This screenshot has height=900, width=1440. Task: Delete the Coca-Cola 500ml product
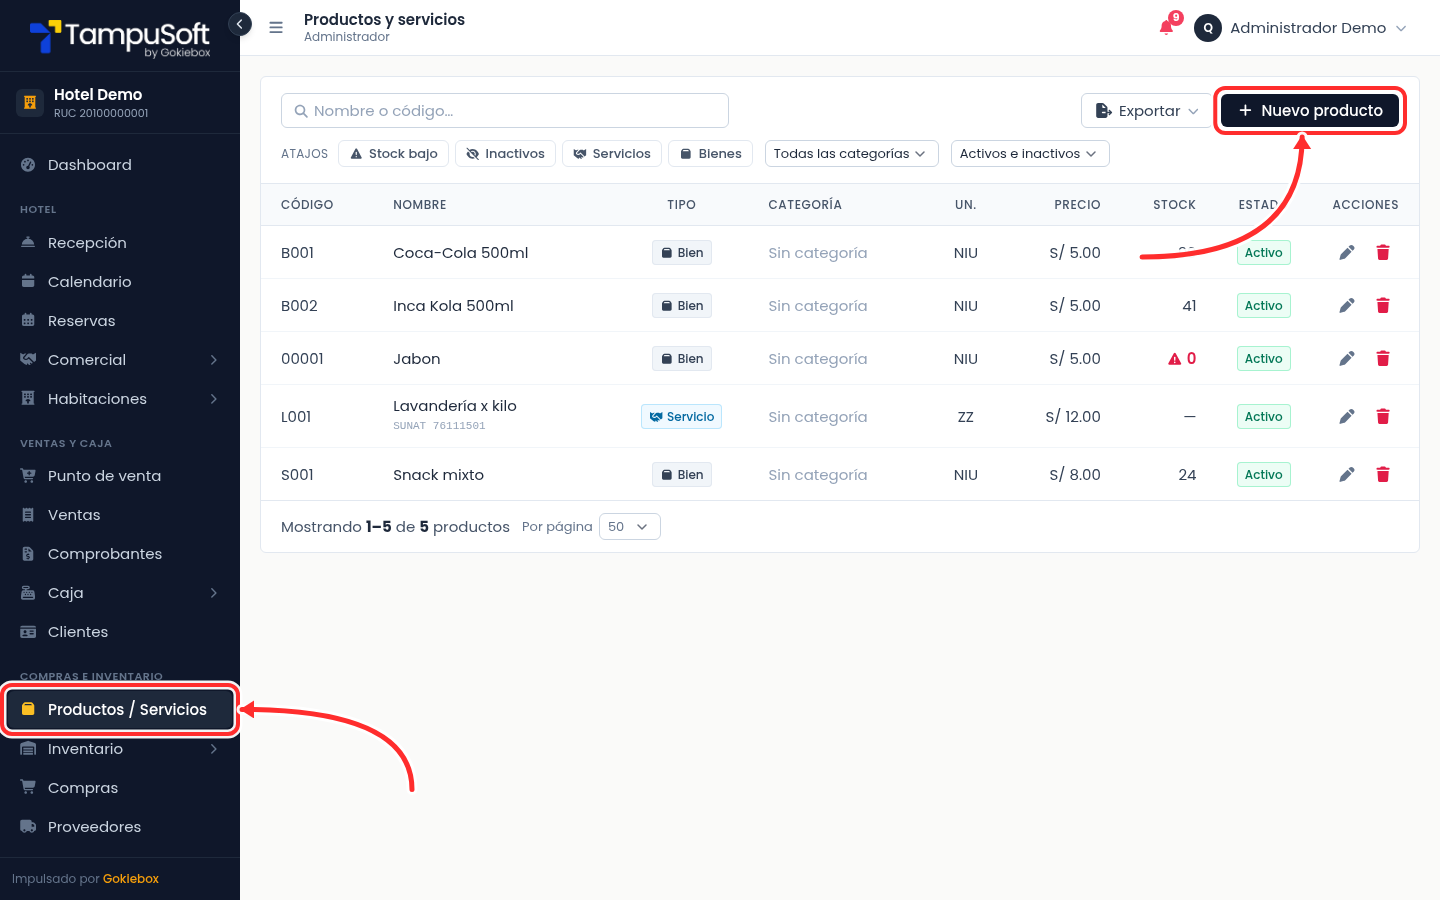click(1383, 253)
